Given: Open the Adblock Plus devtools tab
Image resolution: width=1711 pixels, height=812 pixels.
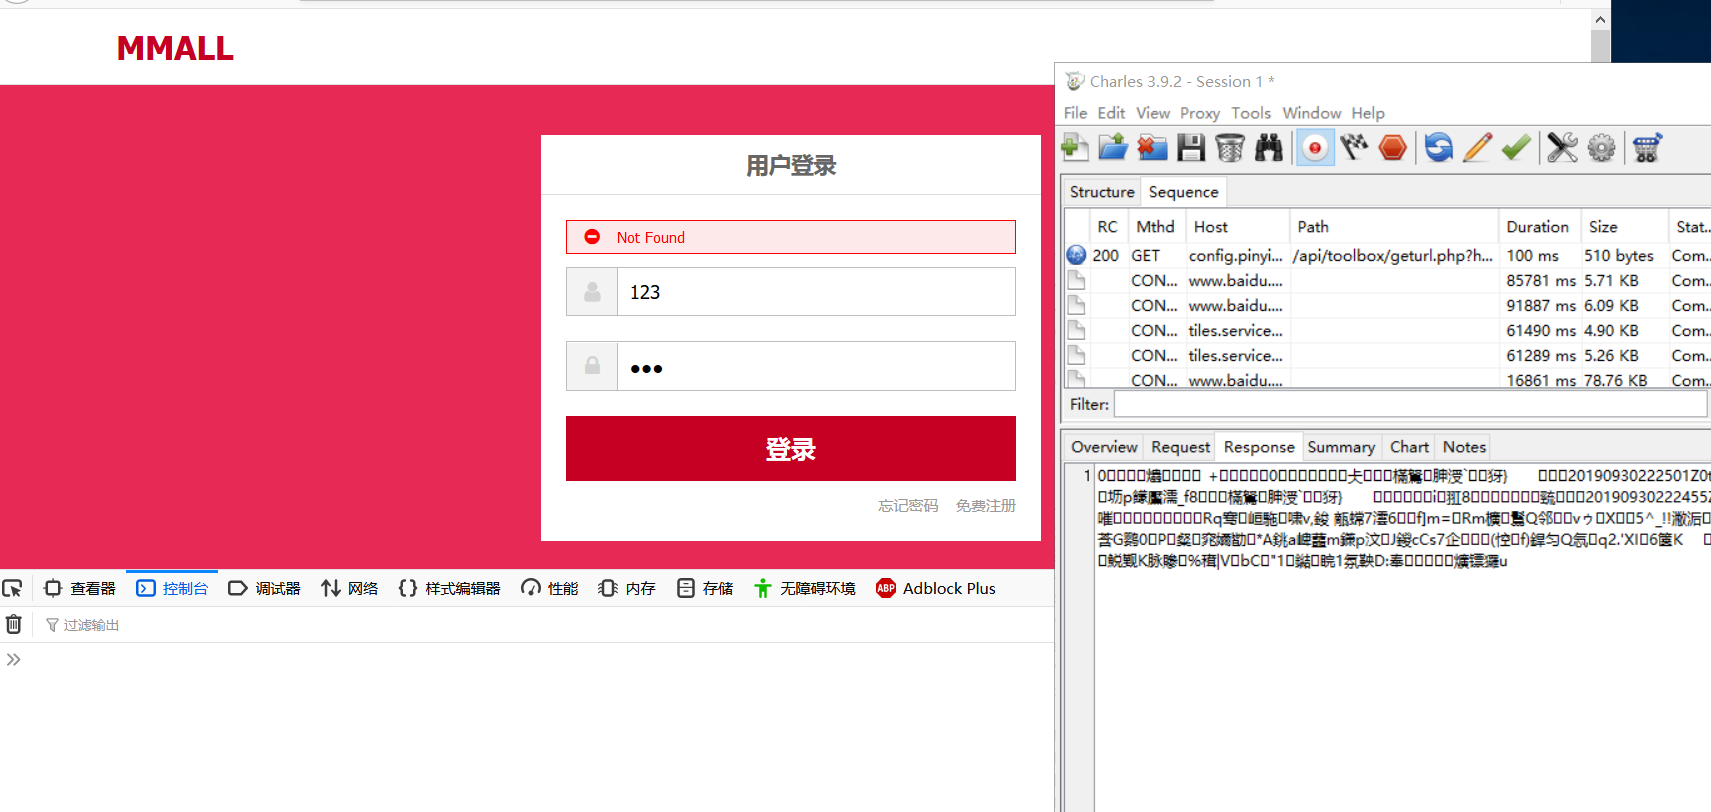Looking at the screenshot, I should pyautogui.click(x=936, y=589).
